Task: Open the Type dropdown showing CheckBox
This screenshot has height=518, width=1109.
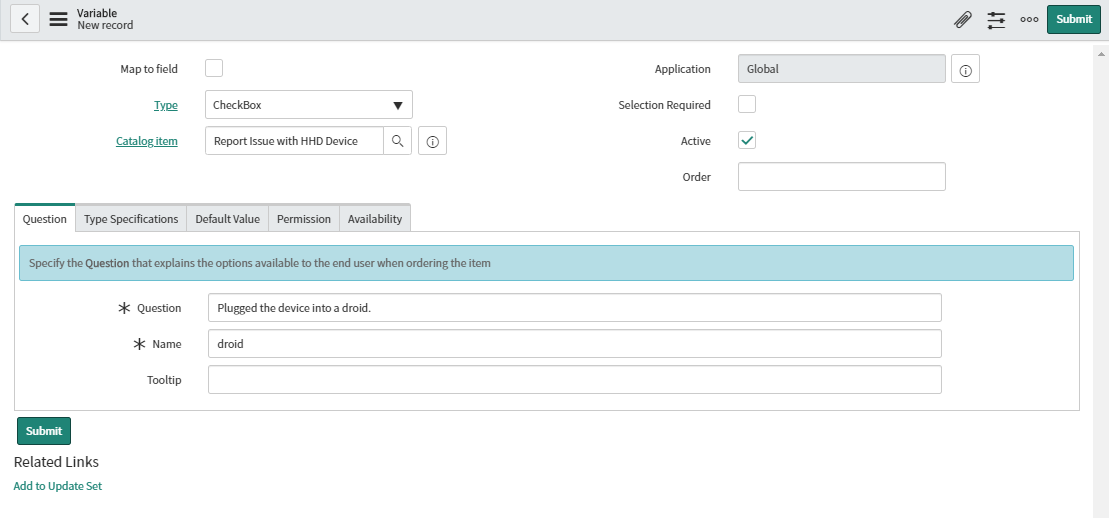Action: (x=308, y=105)
